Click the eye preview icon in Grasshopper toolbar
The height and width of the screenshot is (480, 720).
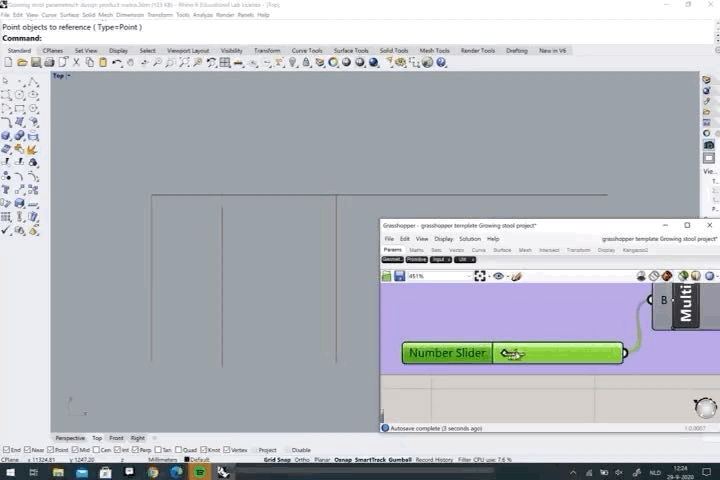point(498,276)
